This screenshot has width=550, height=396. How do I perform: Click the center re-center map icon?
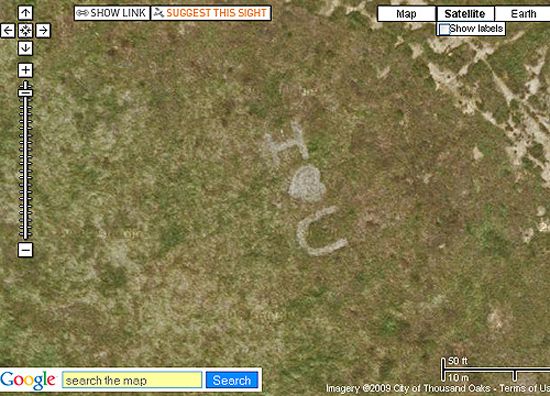(25, 31)
